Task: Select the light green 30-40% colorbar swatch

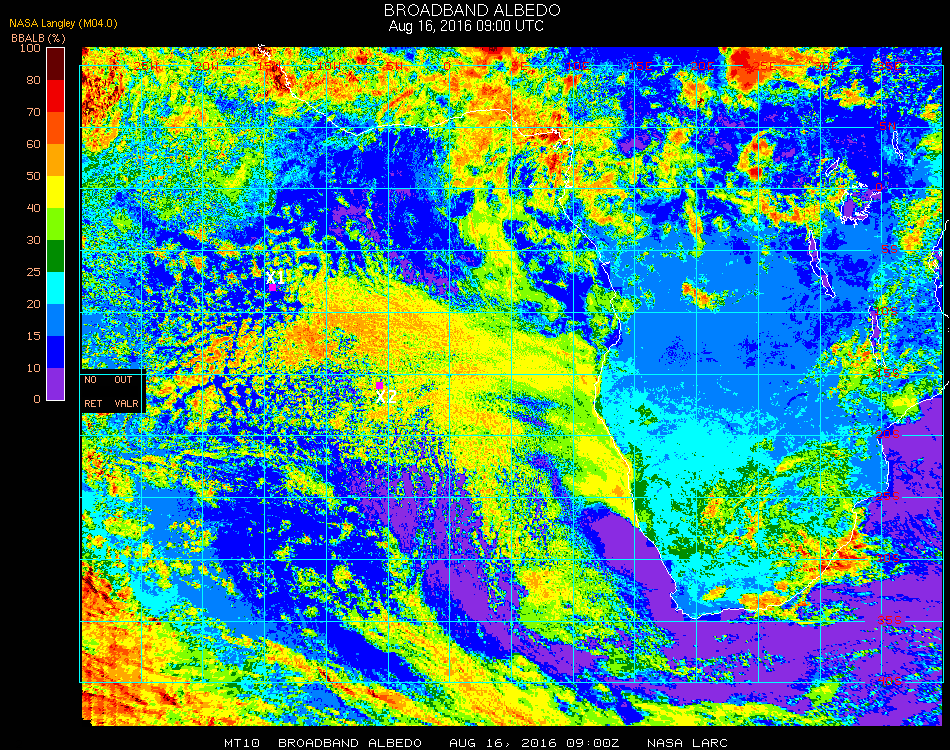Action: point(55,224)
